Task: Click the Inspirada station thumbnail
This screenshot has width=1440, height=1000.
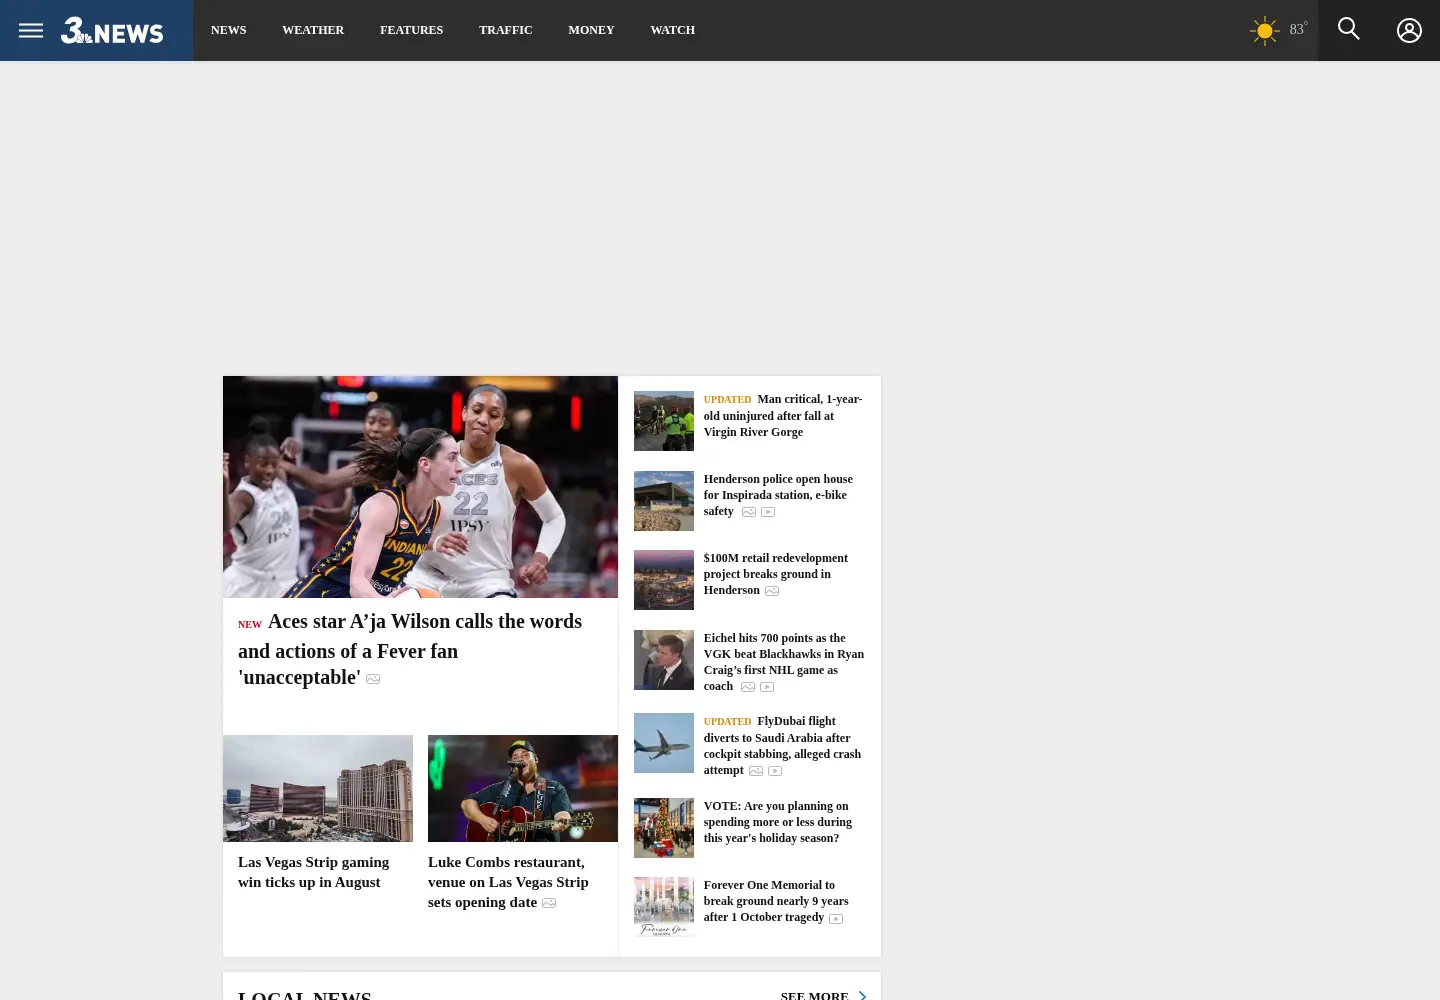Action: pos(664,501)
